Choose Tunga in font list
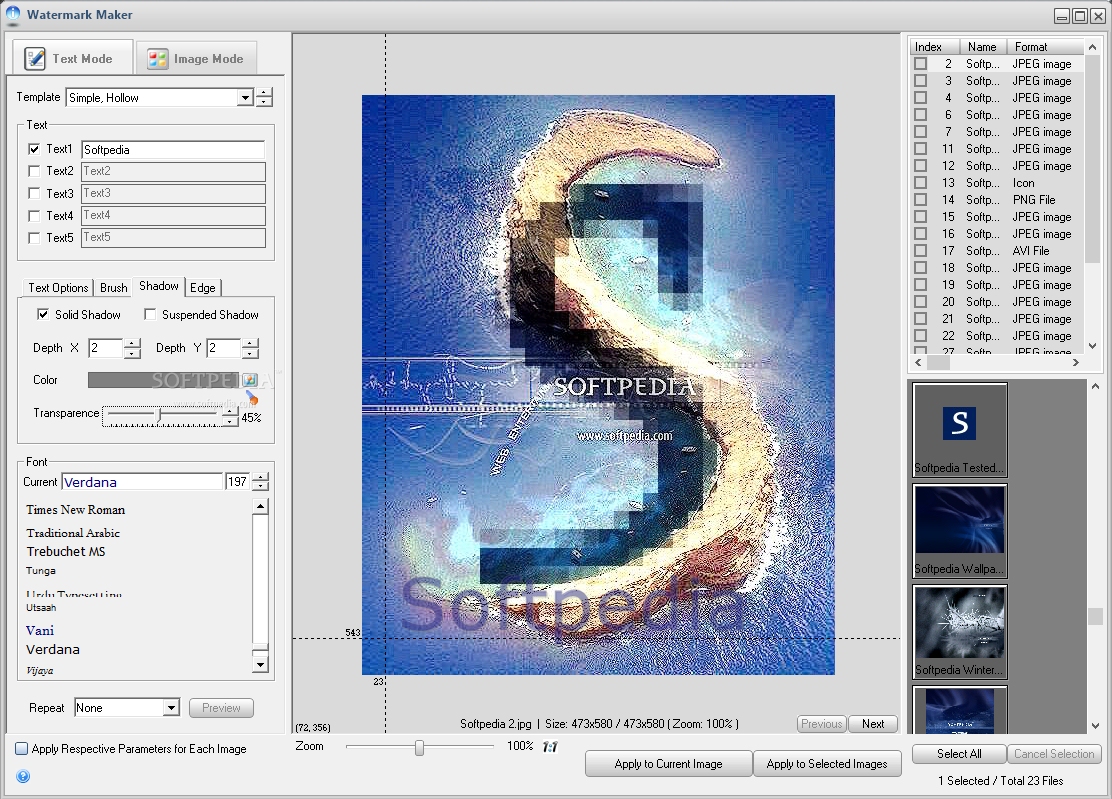The height and width of the screenshot is (799, 1112). pos(41,571)
